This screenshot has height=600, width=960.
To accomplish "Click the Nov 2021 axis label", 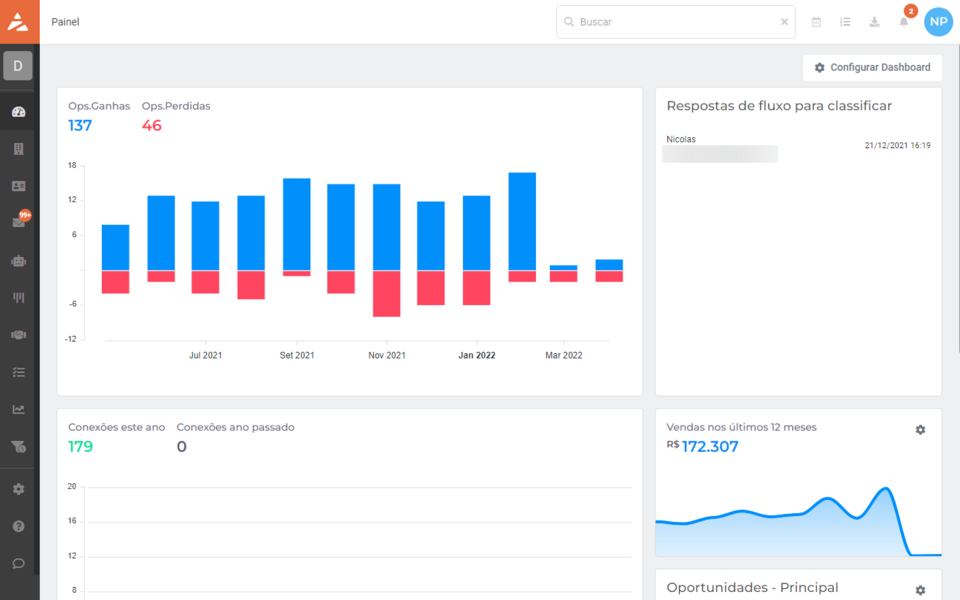I will tap(387, 355).
